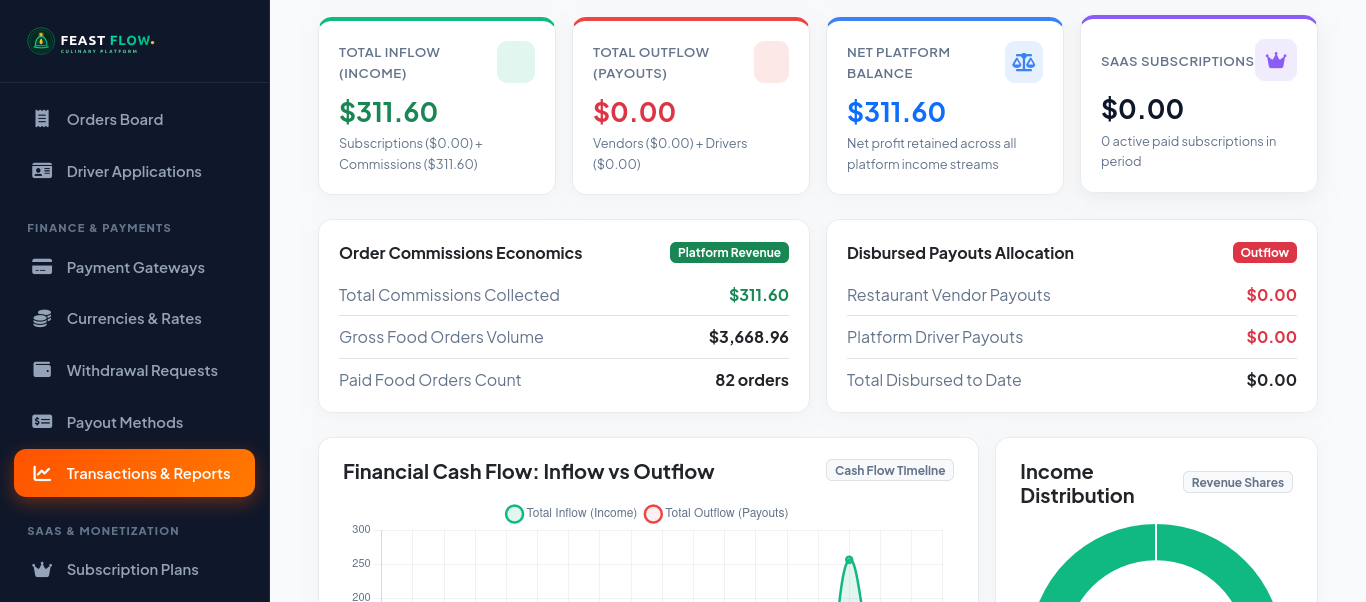
Task: Click the Total Commissions Collected label
Action: pos(449,295)
